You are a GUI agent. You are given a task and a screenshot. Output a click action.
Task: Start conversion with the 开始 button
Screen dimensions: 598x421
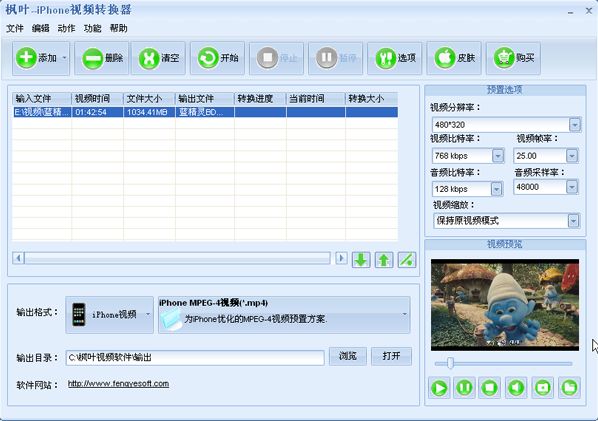click(x=218, y=58)
